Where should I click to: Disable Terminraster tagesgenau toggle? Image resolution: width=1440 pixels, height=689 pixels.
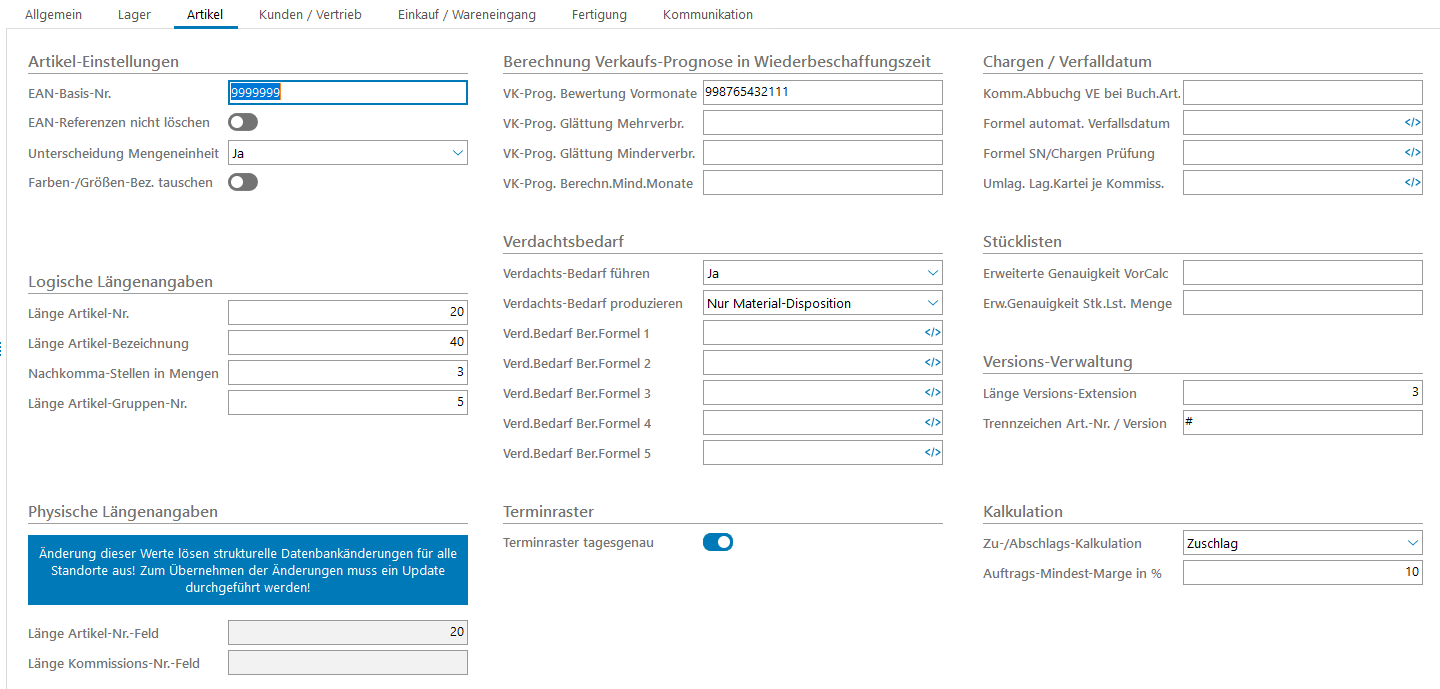pos(718,543)
